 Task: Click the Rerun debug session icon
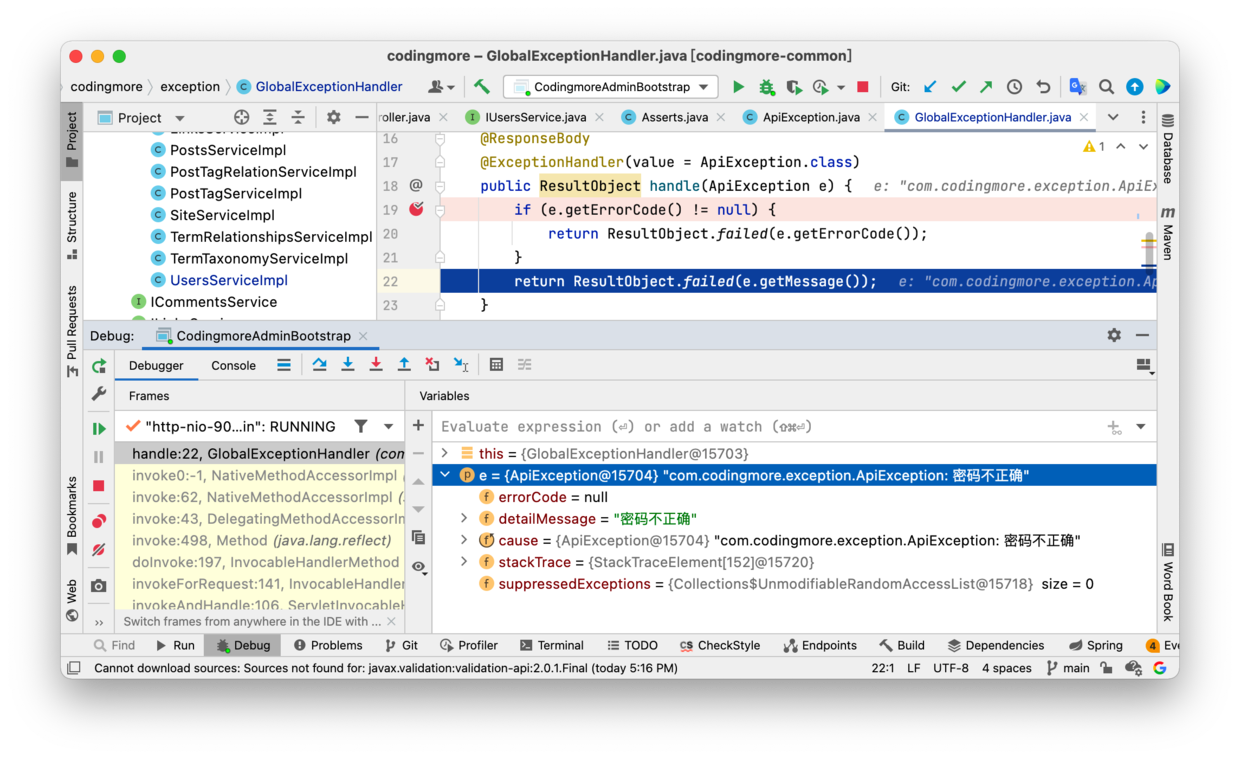click(99, 366)
